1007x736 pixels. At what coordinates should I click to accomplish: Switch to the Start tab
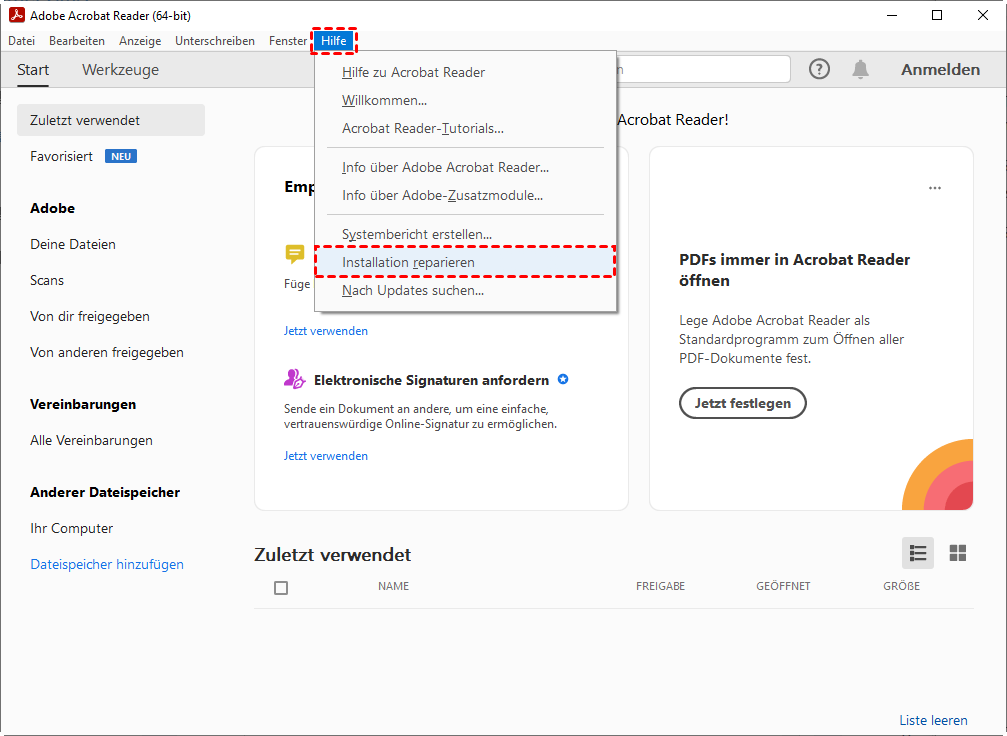coord(33,69)
